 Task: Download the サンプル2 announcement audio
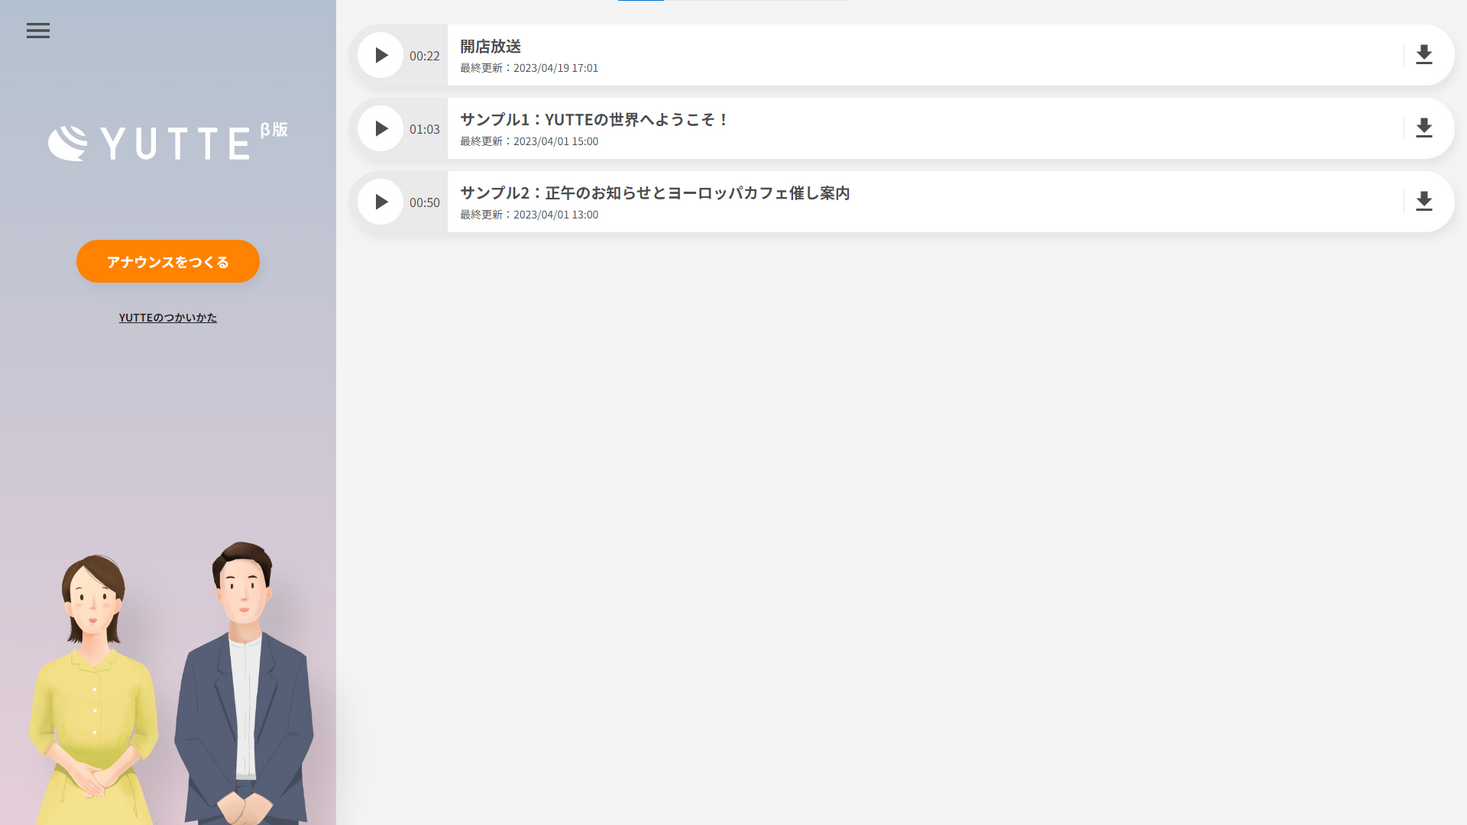point(1424,201)
